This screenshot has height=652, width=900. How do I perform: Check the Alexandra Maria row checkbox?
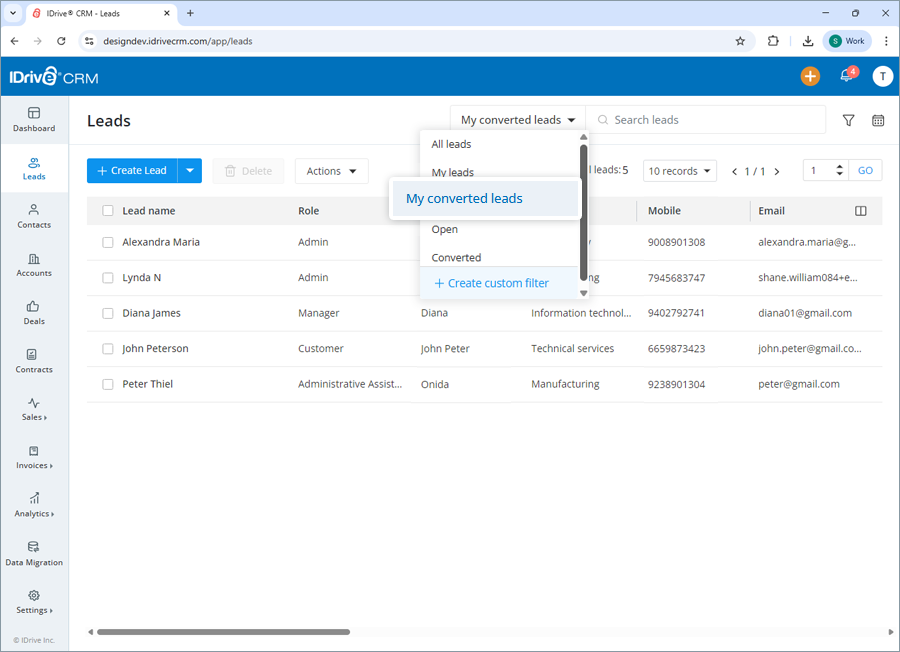(x=109, y=242)
